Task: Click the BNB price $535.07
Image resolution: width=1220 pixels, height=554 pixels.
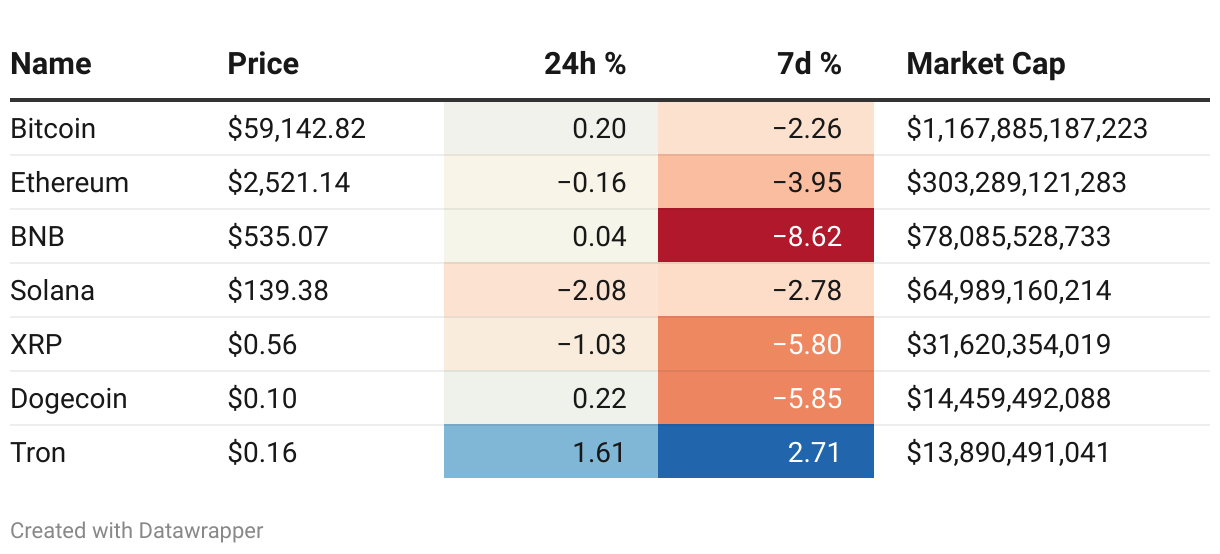Action: pos(278,236)
